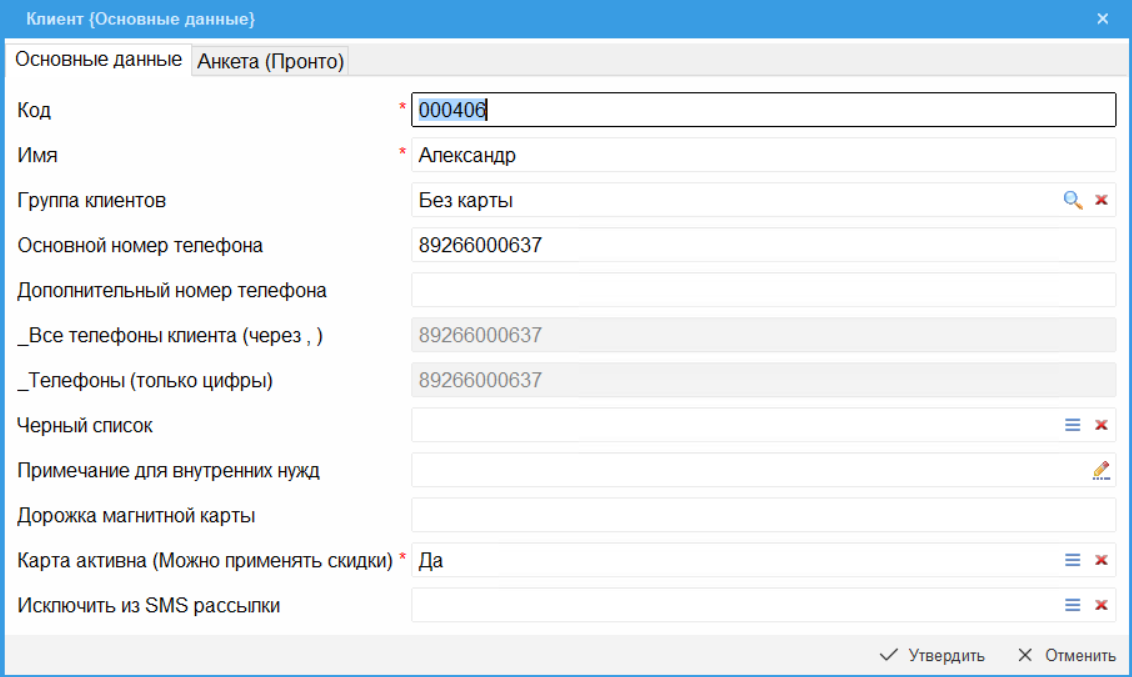
Task: Click the Без карты group value
Action: pyautogui.click(x=730, y=200)
